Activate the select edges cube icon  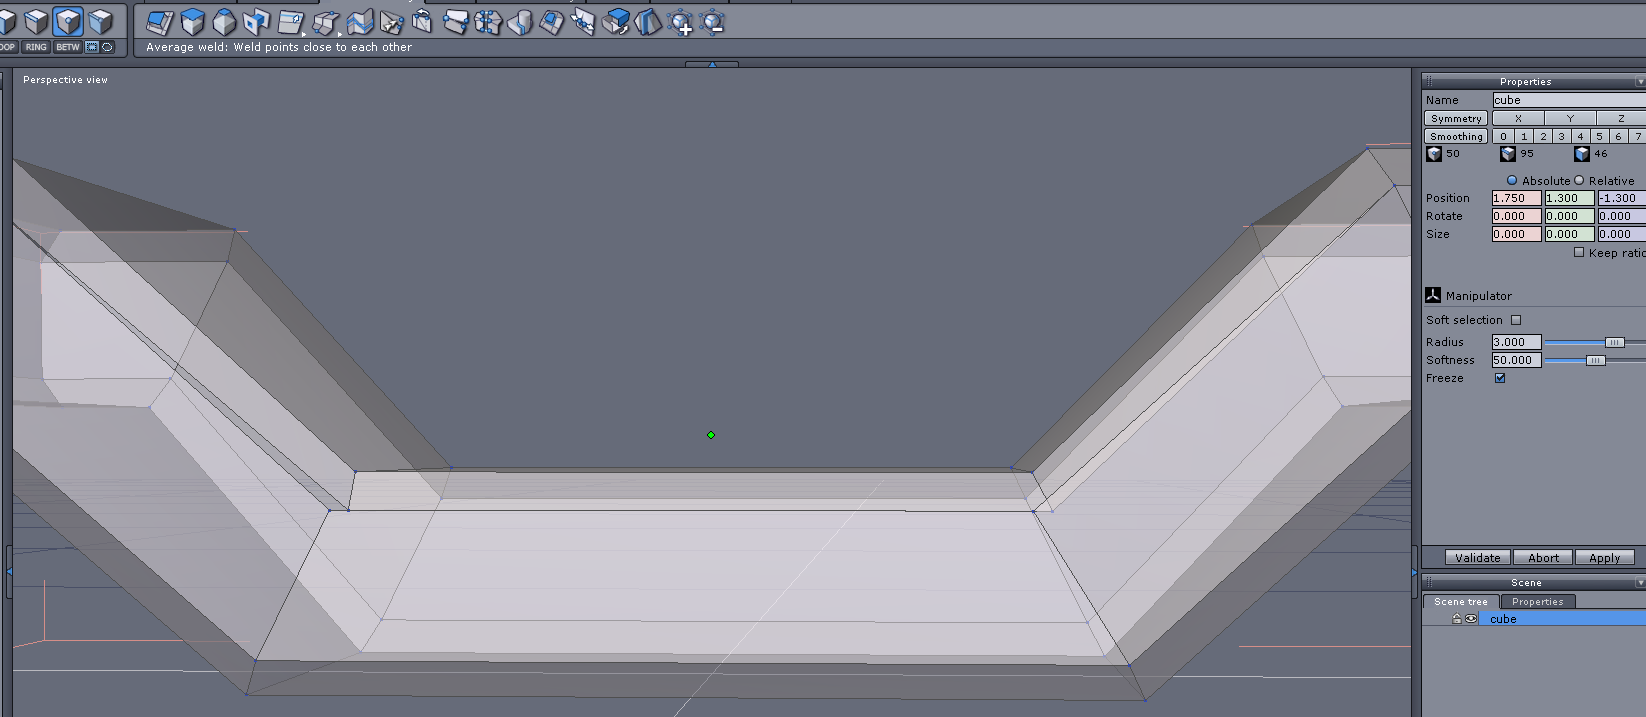pos(36,21)
